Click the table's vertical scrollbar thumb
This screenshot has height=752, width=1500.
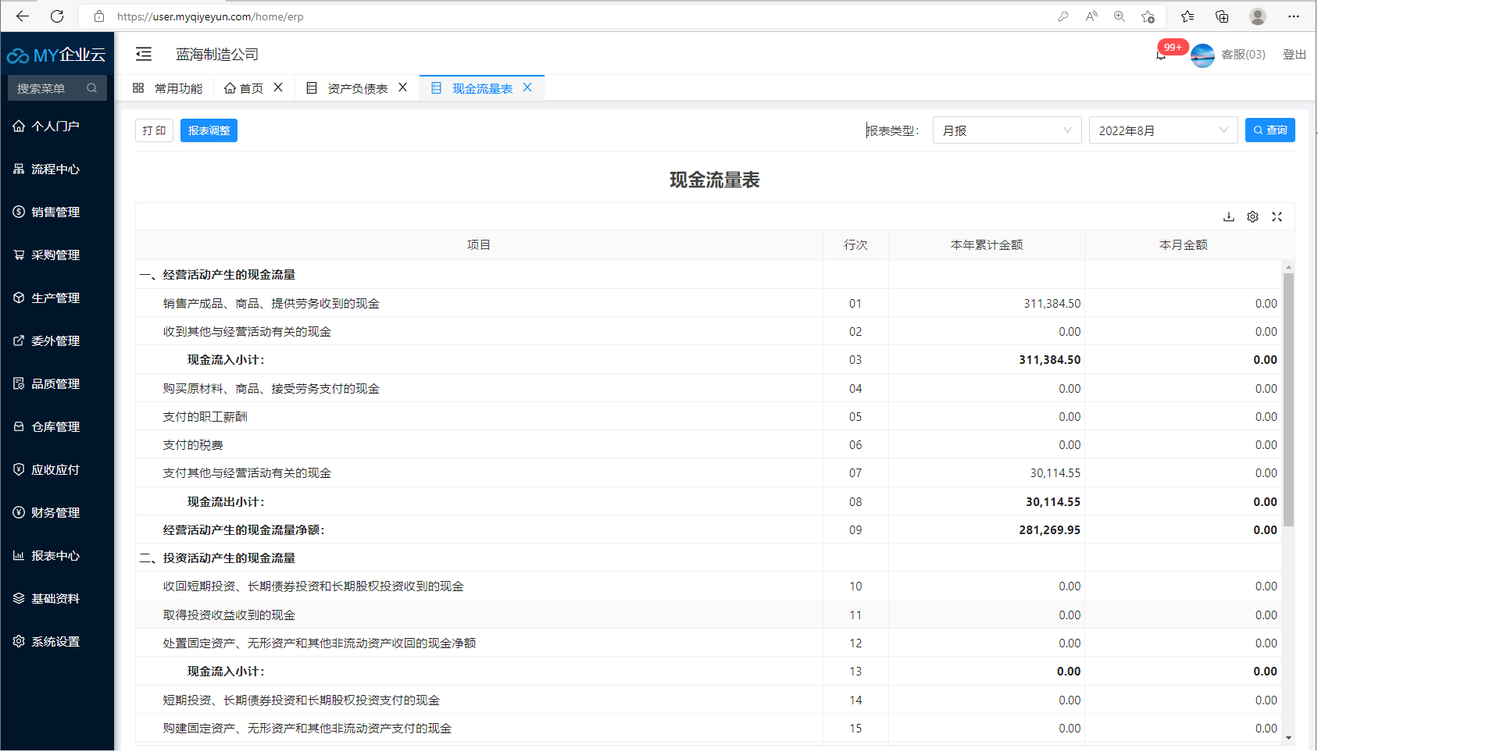click(1288, 400)
